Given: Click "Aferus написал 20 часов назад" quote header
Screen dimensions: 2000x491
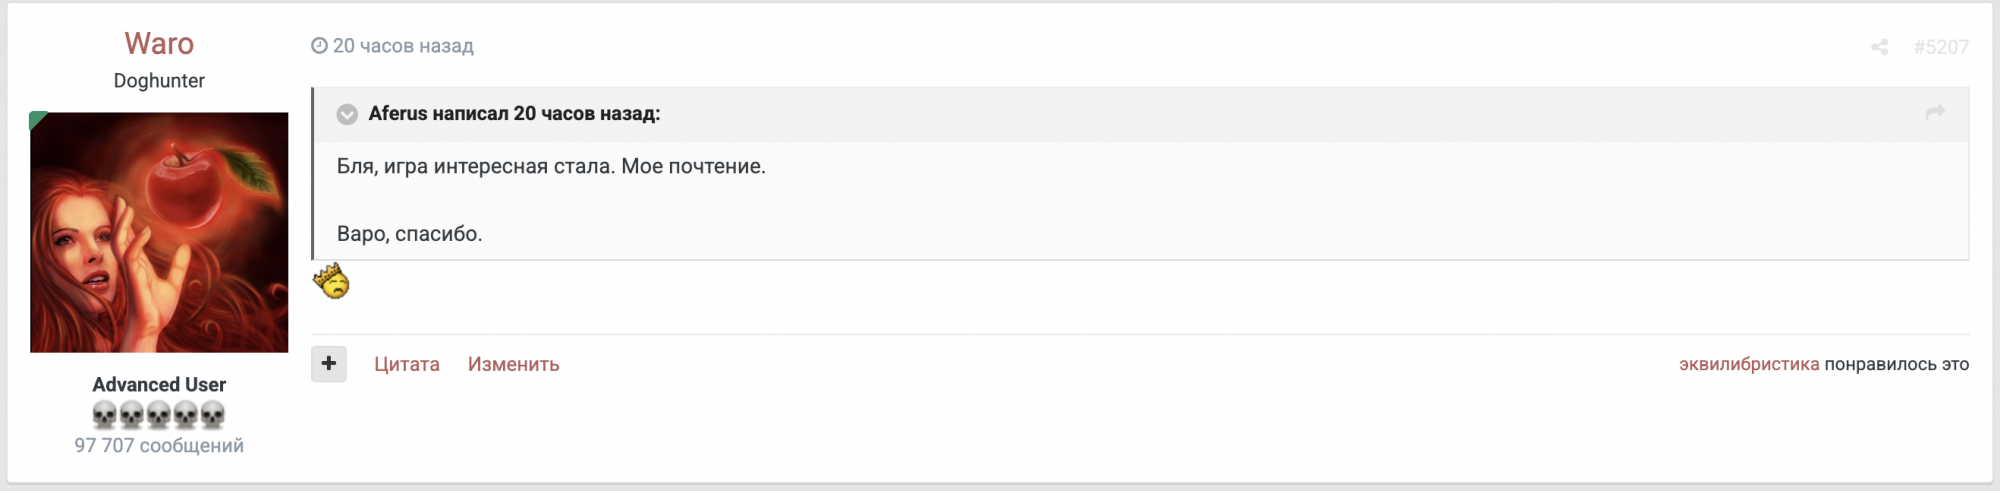Looking at the screenshot, I should [x=514, y=114].
